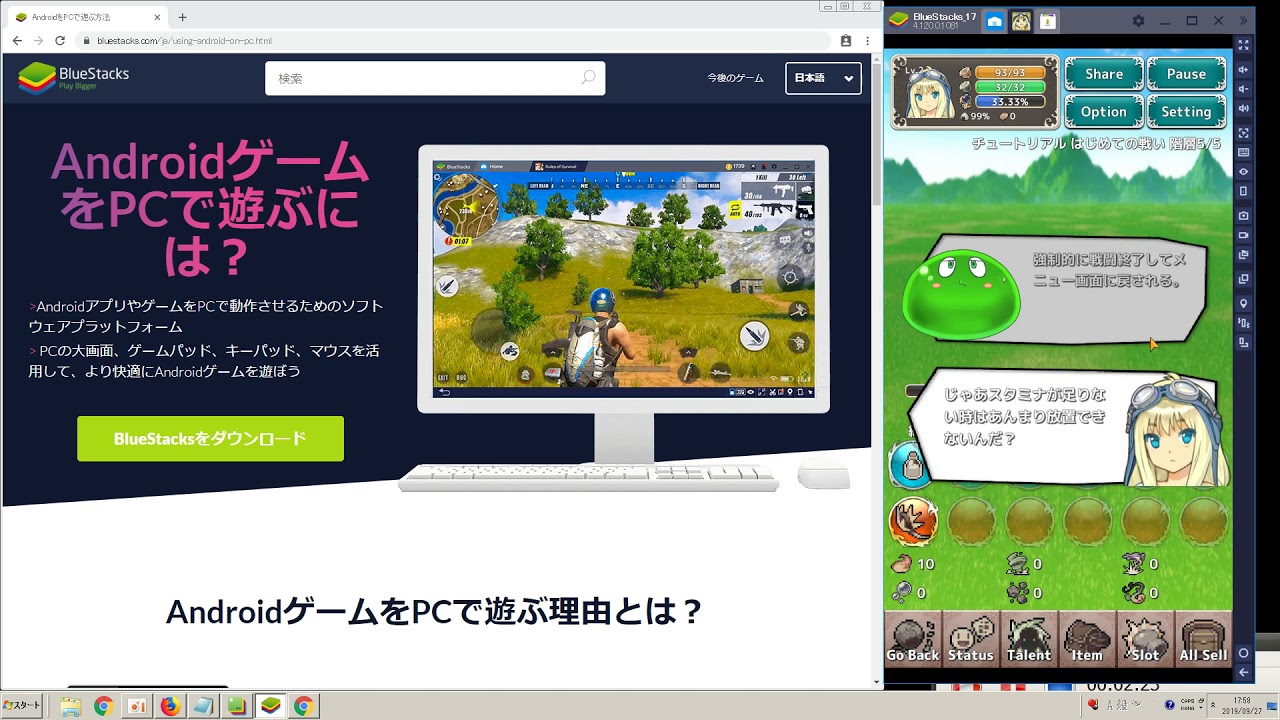Open the file explorer taskbar icon
The image size is (1280, 720).
coord(70,706)
